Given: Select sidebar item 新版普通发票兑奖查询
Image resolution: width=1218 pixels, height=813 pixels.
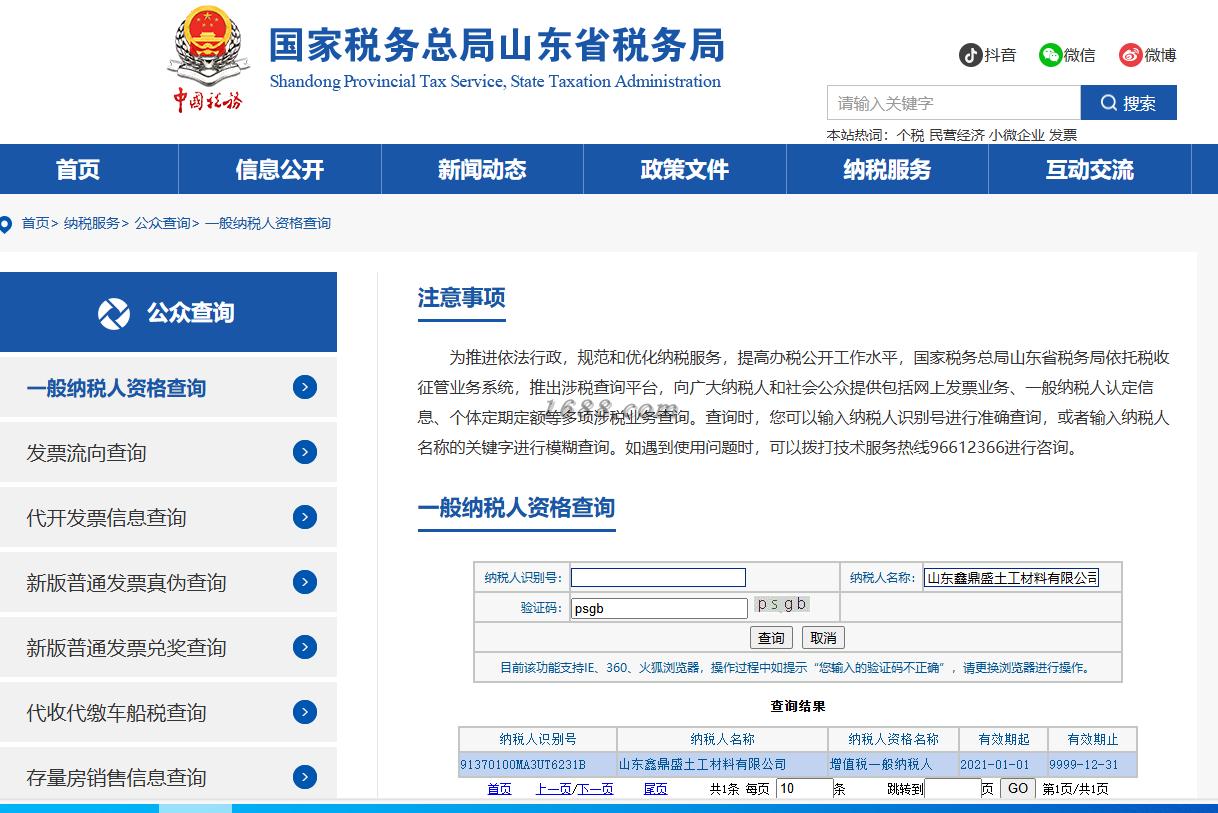Looking at the screenshot, I should click(168, 648).
